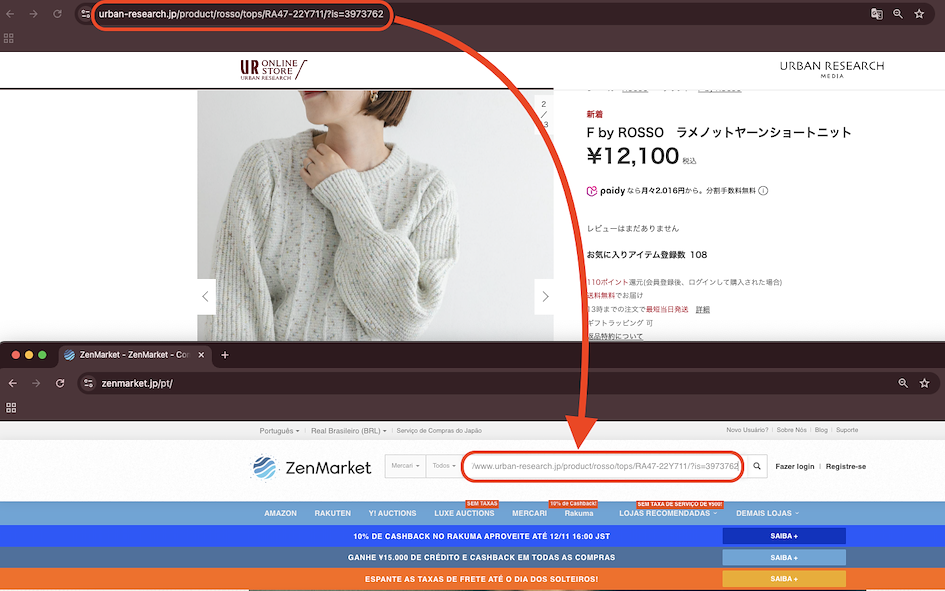This screenshot has height=591, width=945.
Task: Reload the urban-research product page
Action: pos(57,14)
